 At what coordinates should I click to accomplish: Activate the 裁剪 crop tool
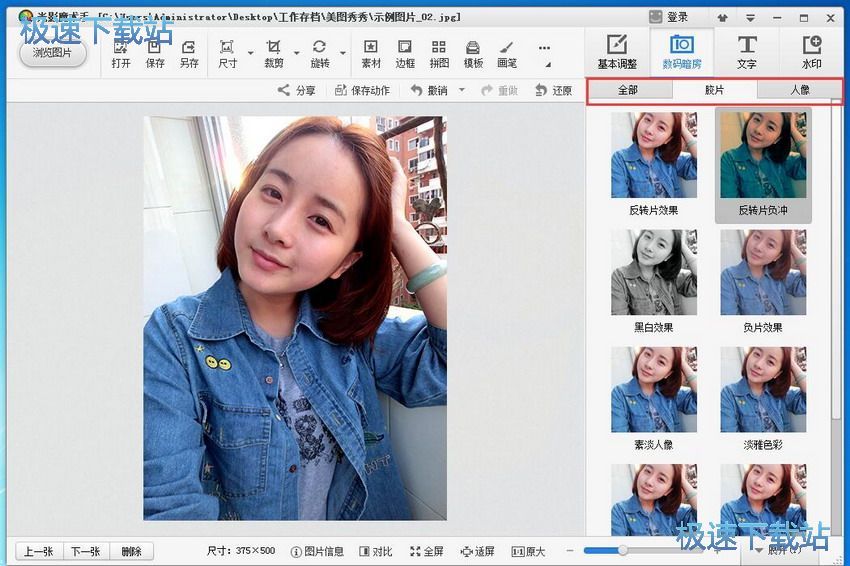pyautogui.click(x=274, y=54)
